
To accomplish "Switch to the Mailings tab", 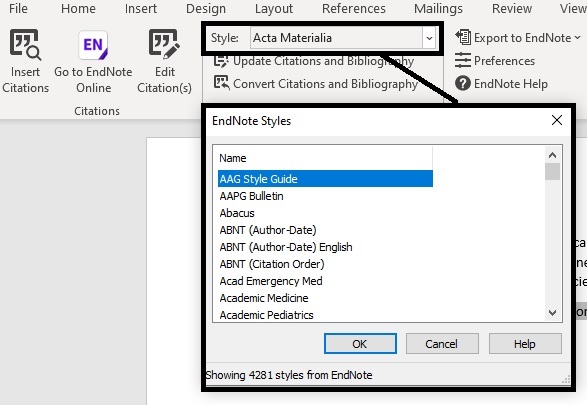I will tap(438, 8).
